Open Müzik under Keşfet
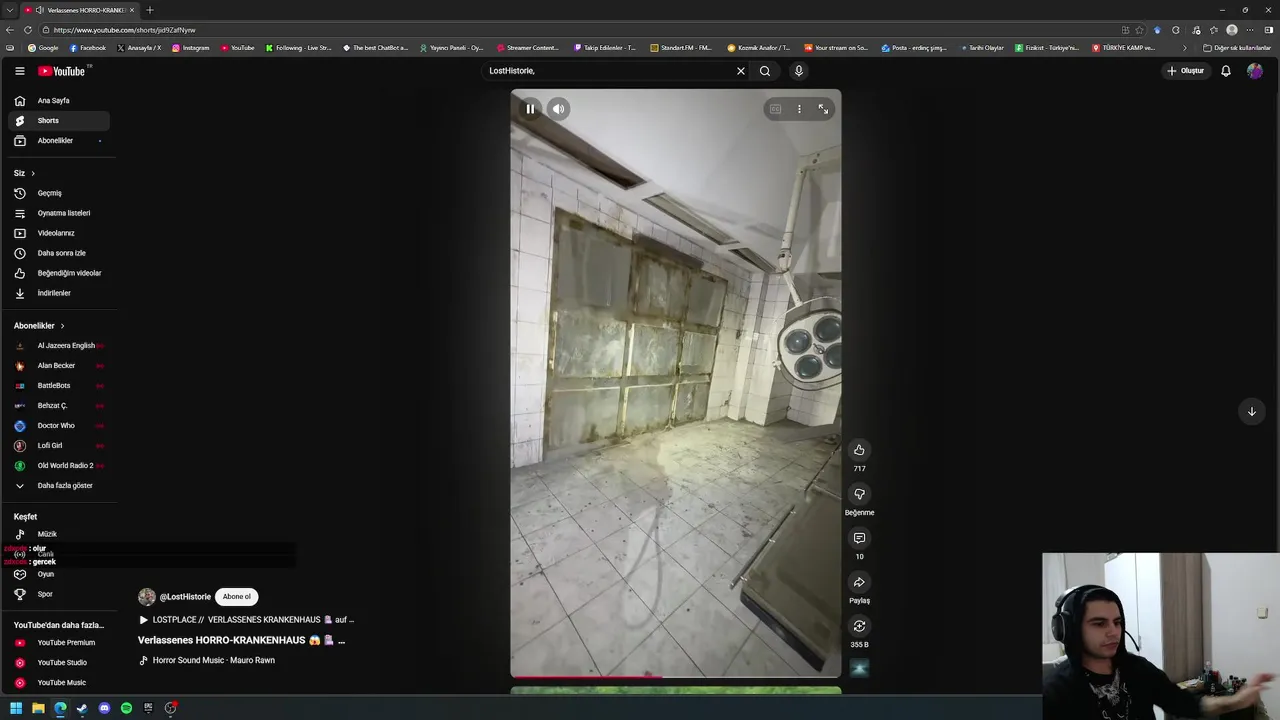The width and height of the screenshot is (1280, 720). pos(58,534)
